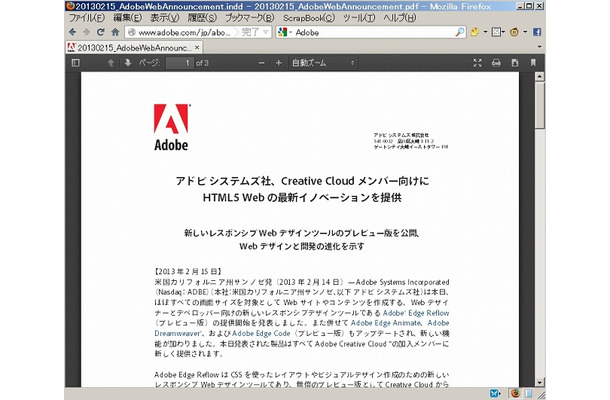This screenshot has height=400, width=610.
Task: Open the Adobe Edge Reflow link
Action: tap(416, 313)
